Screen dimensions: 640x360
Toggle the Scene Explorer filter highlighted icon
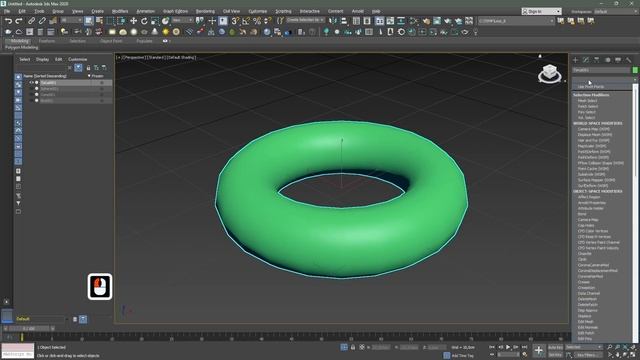click(x=78, y=68)
